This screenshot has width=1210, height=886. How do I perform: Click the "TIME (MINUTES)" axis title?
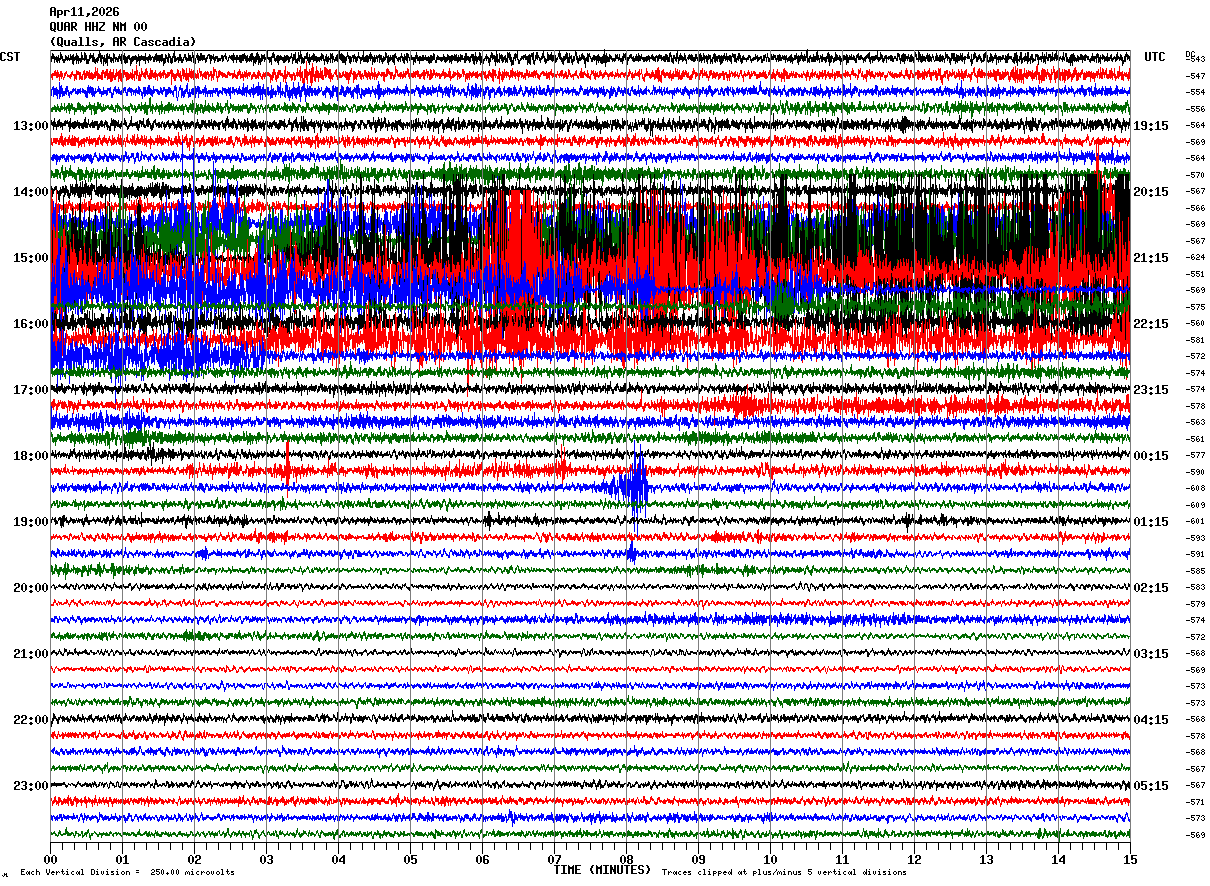602,870
